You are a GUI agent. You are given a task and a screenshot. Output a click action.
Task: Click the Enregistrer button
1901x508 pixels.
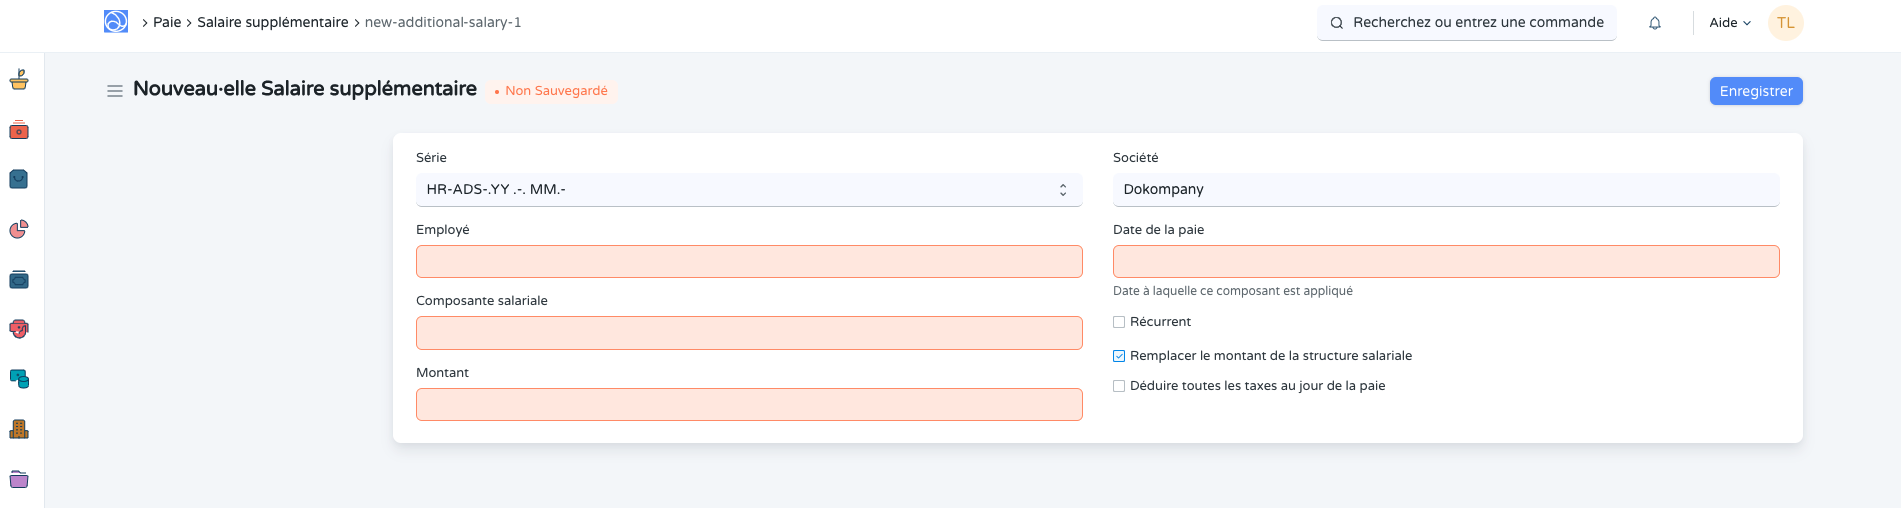1755,91
